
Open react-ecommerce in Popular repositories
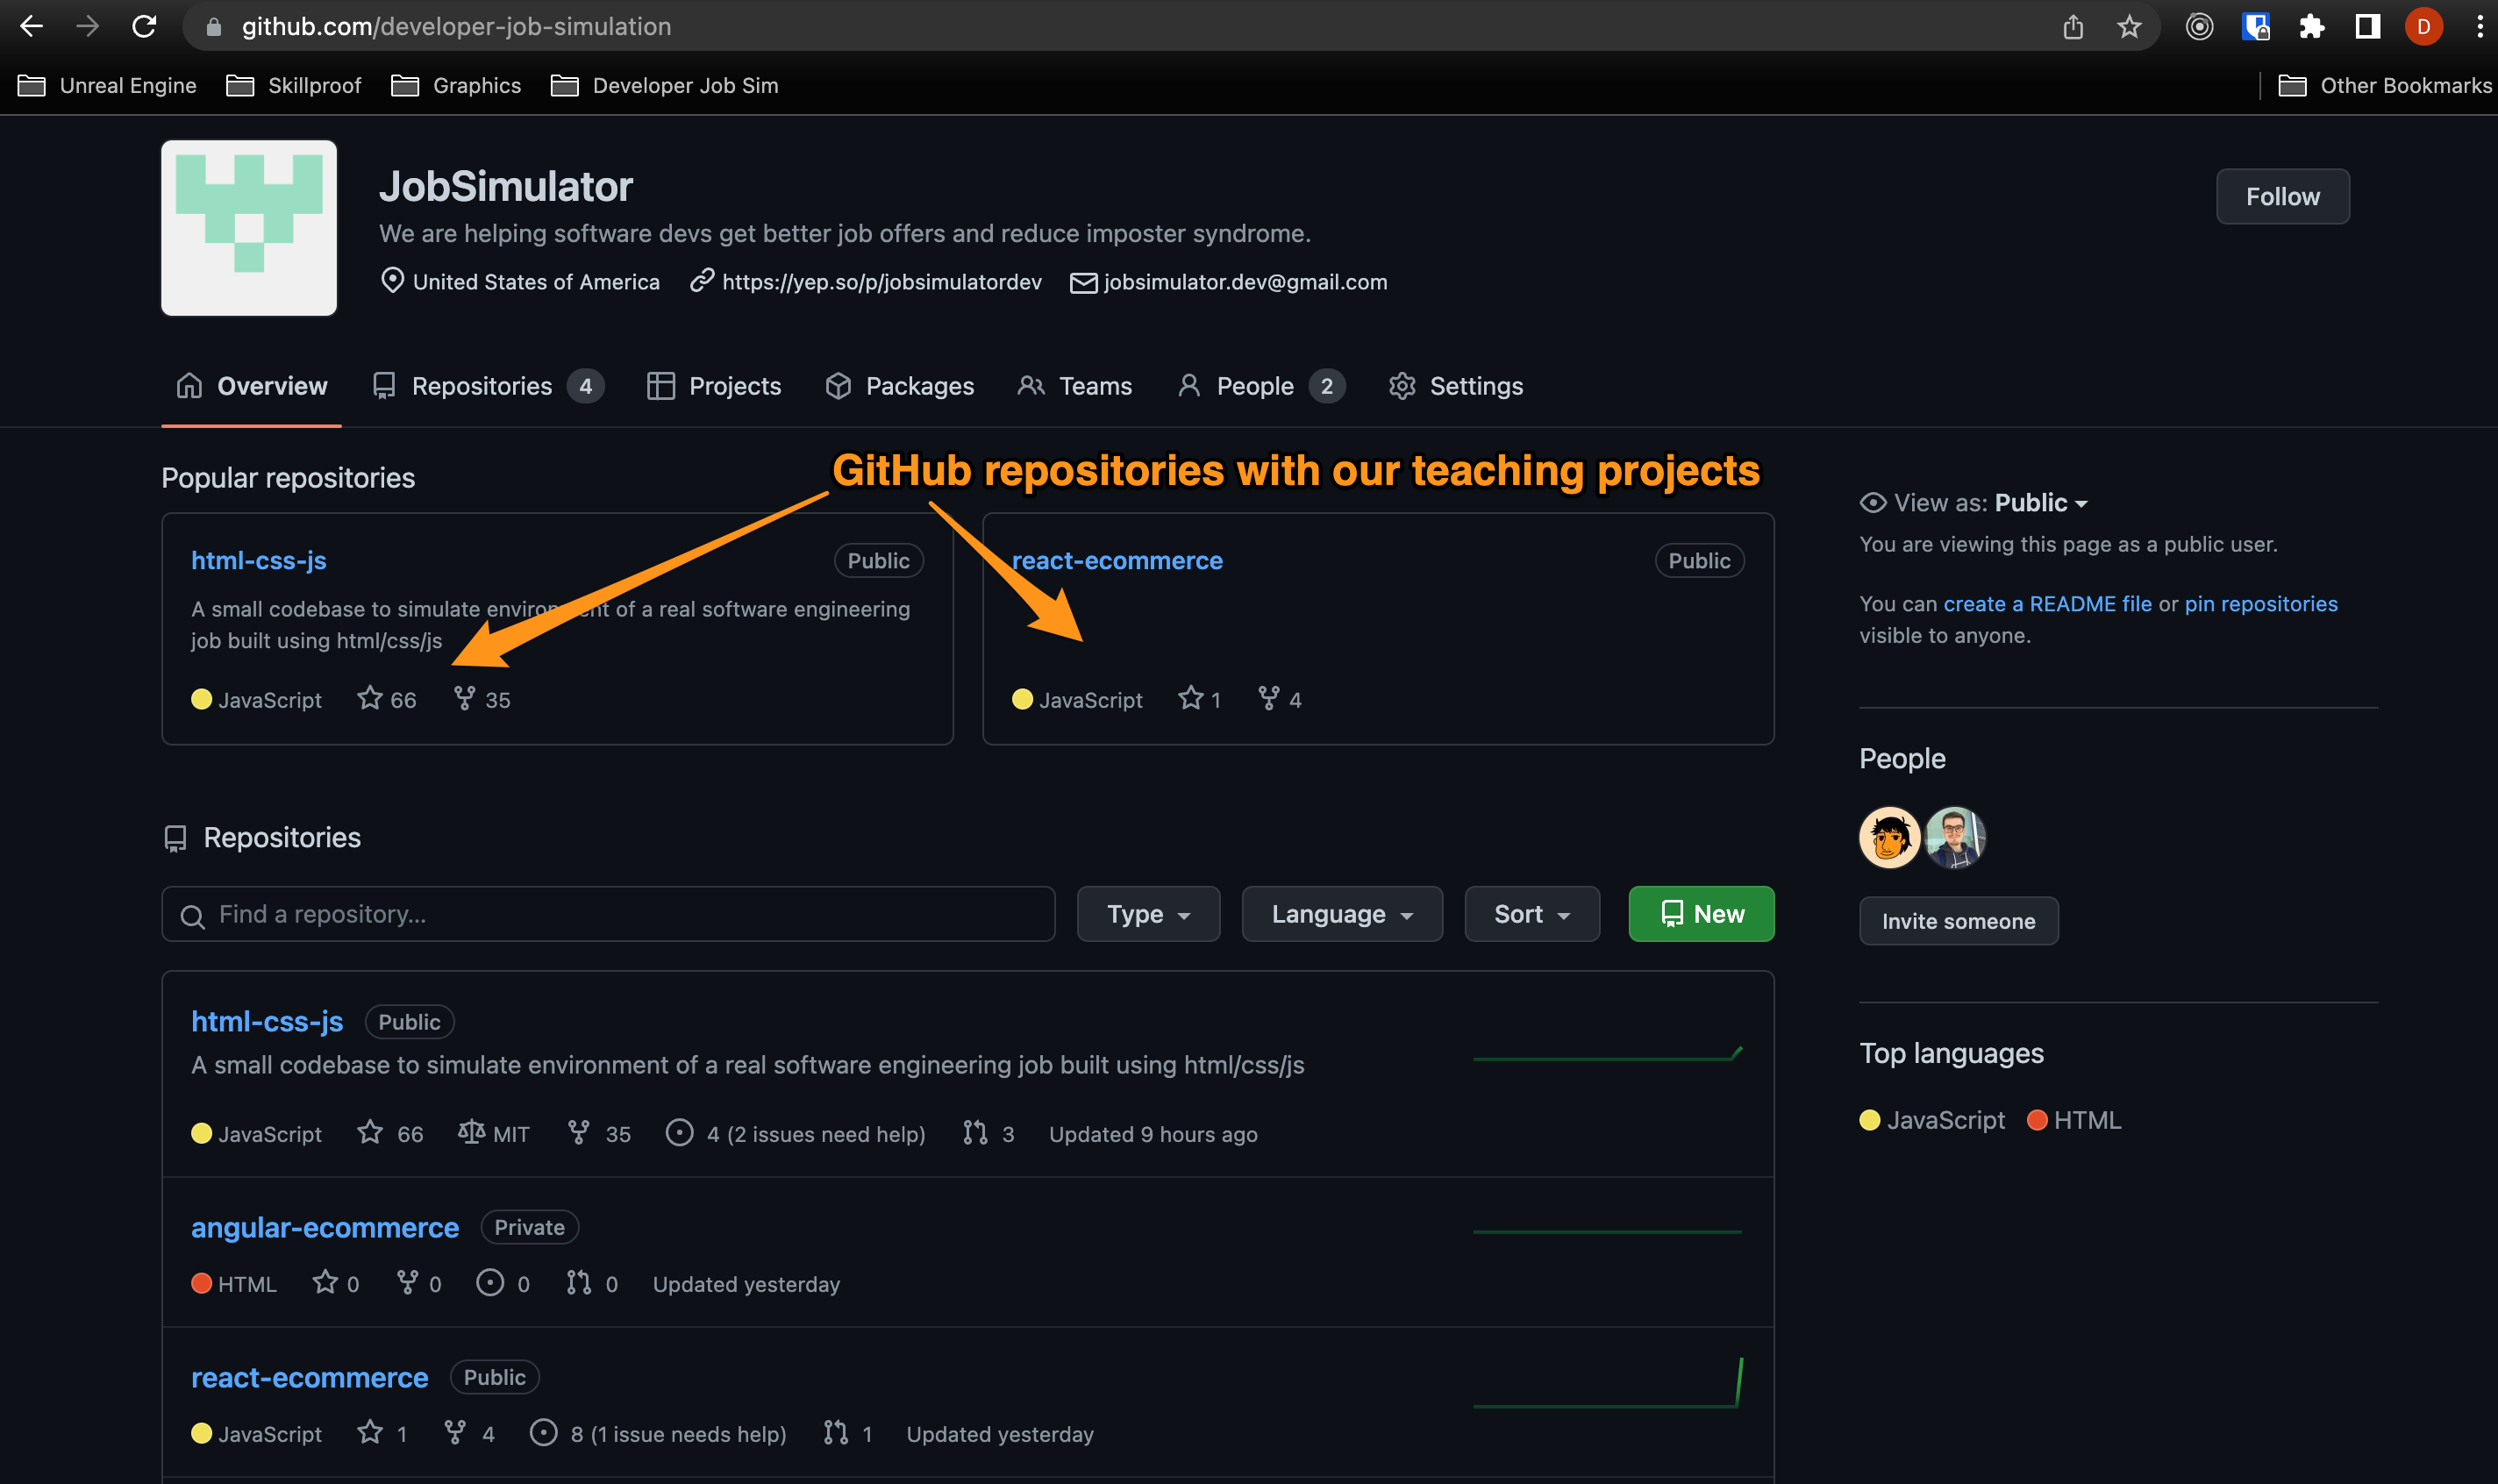click(1117, 560)
